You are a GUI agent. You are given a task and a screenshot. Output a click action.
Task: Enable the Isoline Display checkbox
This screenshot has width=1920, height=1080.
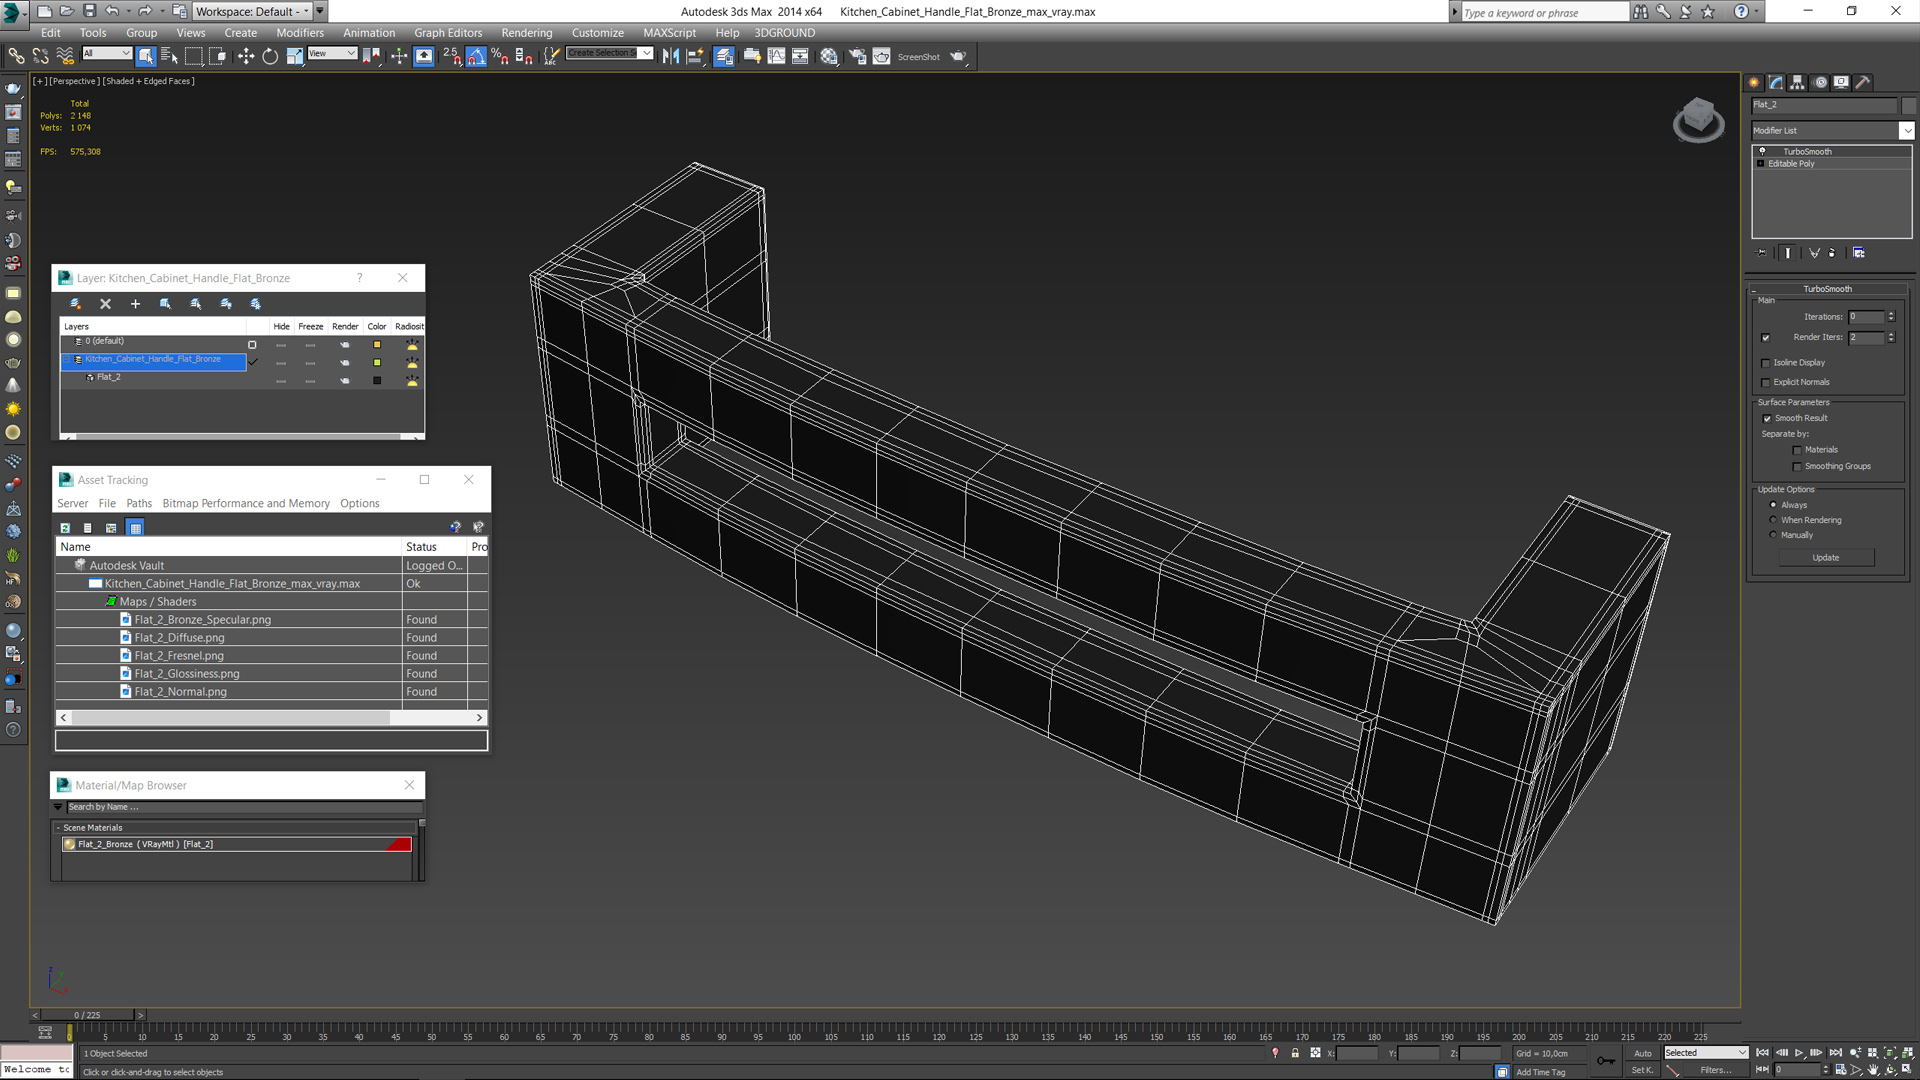1766,363
